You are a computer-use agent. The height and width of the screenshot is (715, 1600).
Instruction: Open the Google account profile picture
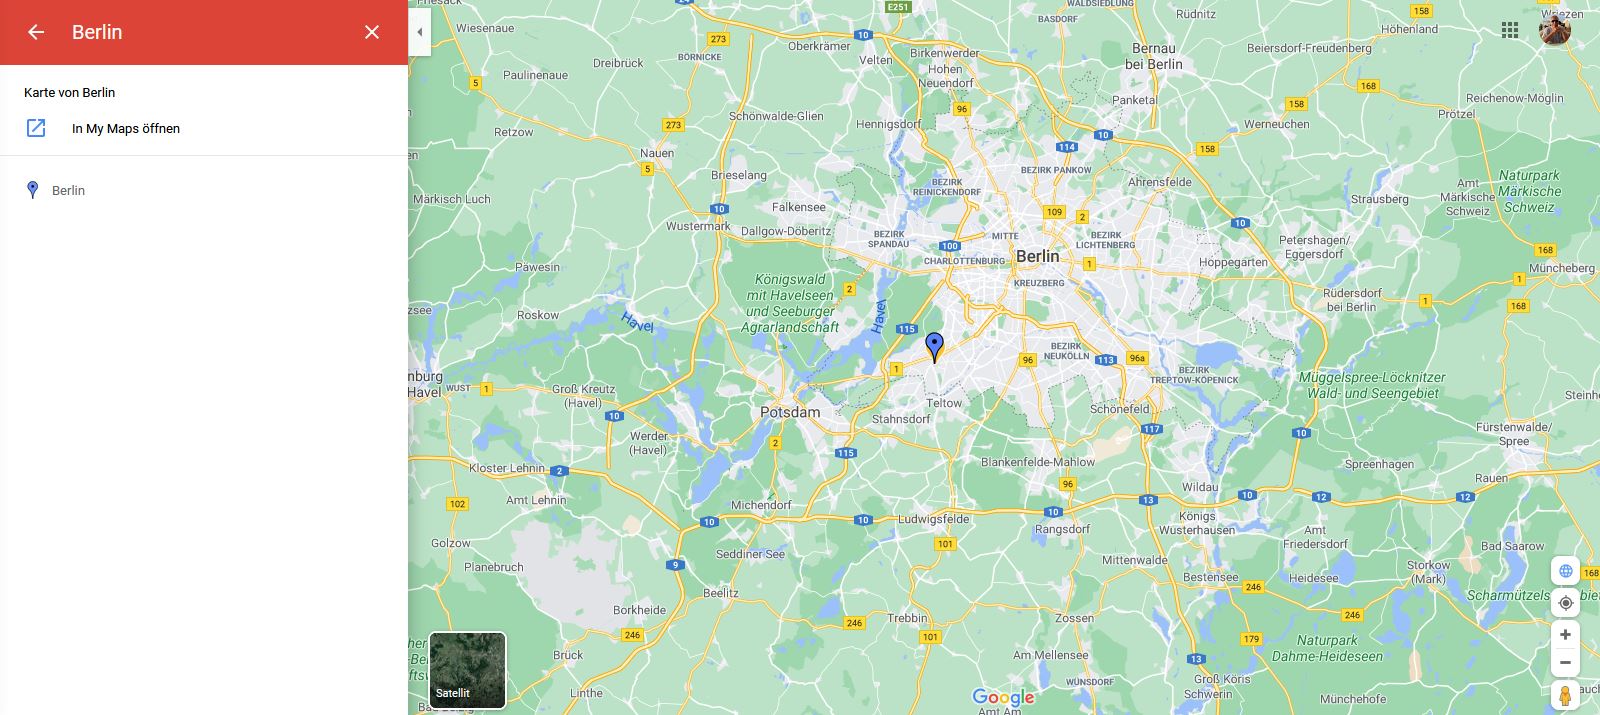coord(1555,30)
